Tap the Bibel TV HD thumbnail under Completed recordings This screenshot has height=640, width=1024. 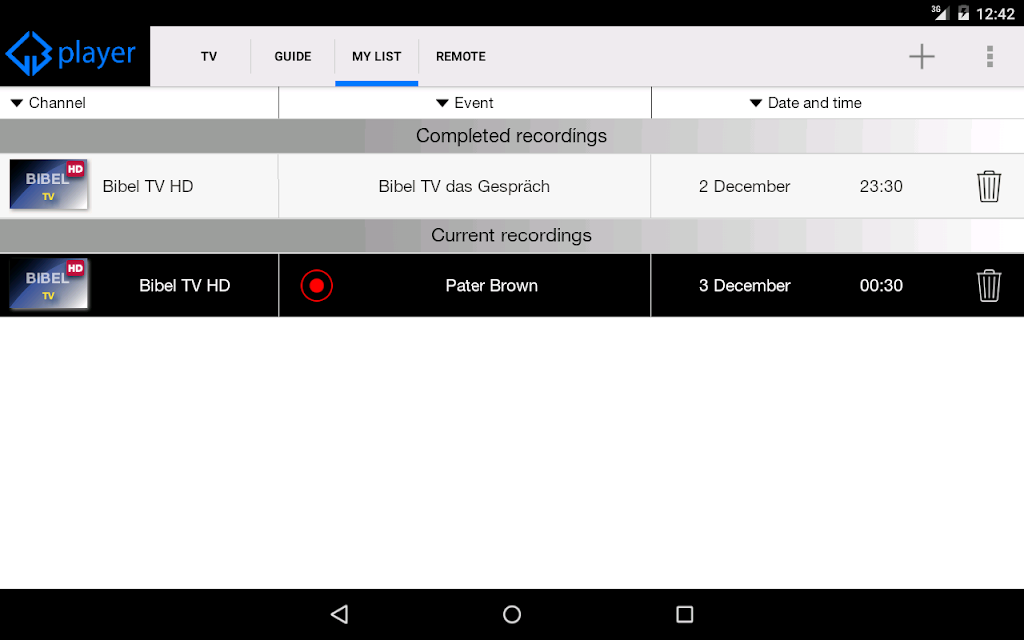(x=48, y=185)
